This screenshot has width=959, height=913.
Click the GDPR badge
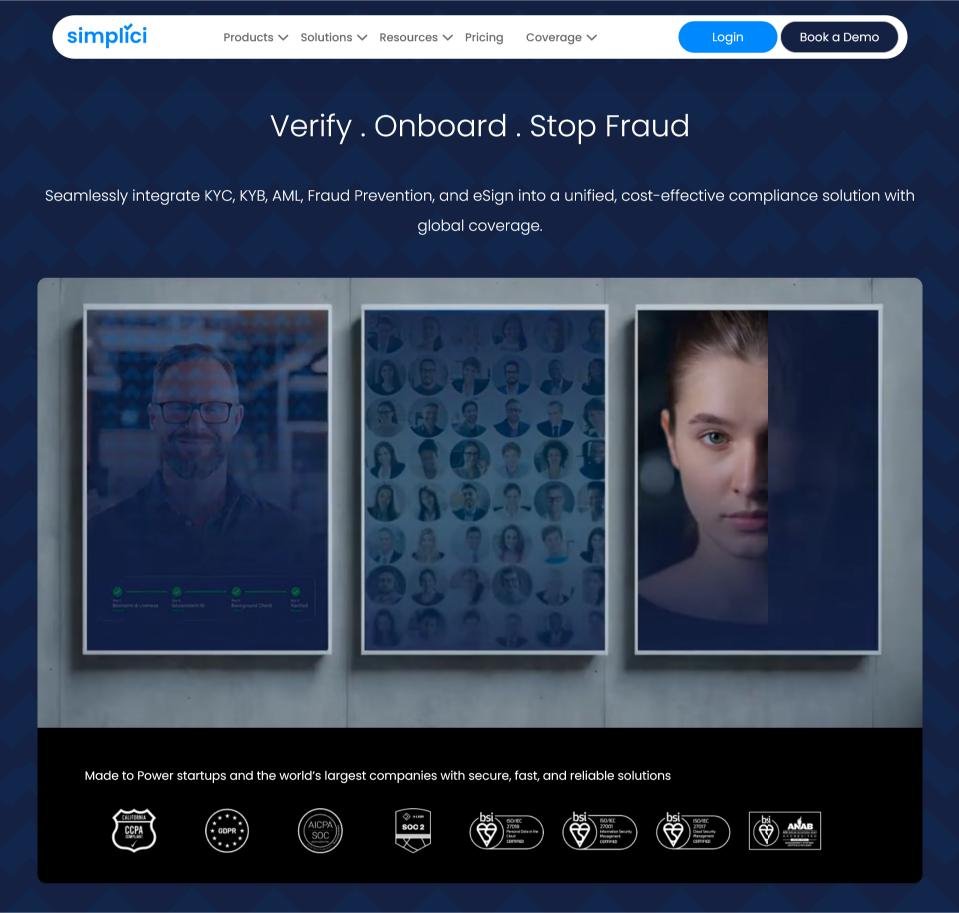point(227,830)
